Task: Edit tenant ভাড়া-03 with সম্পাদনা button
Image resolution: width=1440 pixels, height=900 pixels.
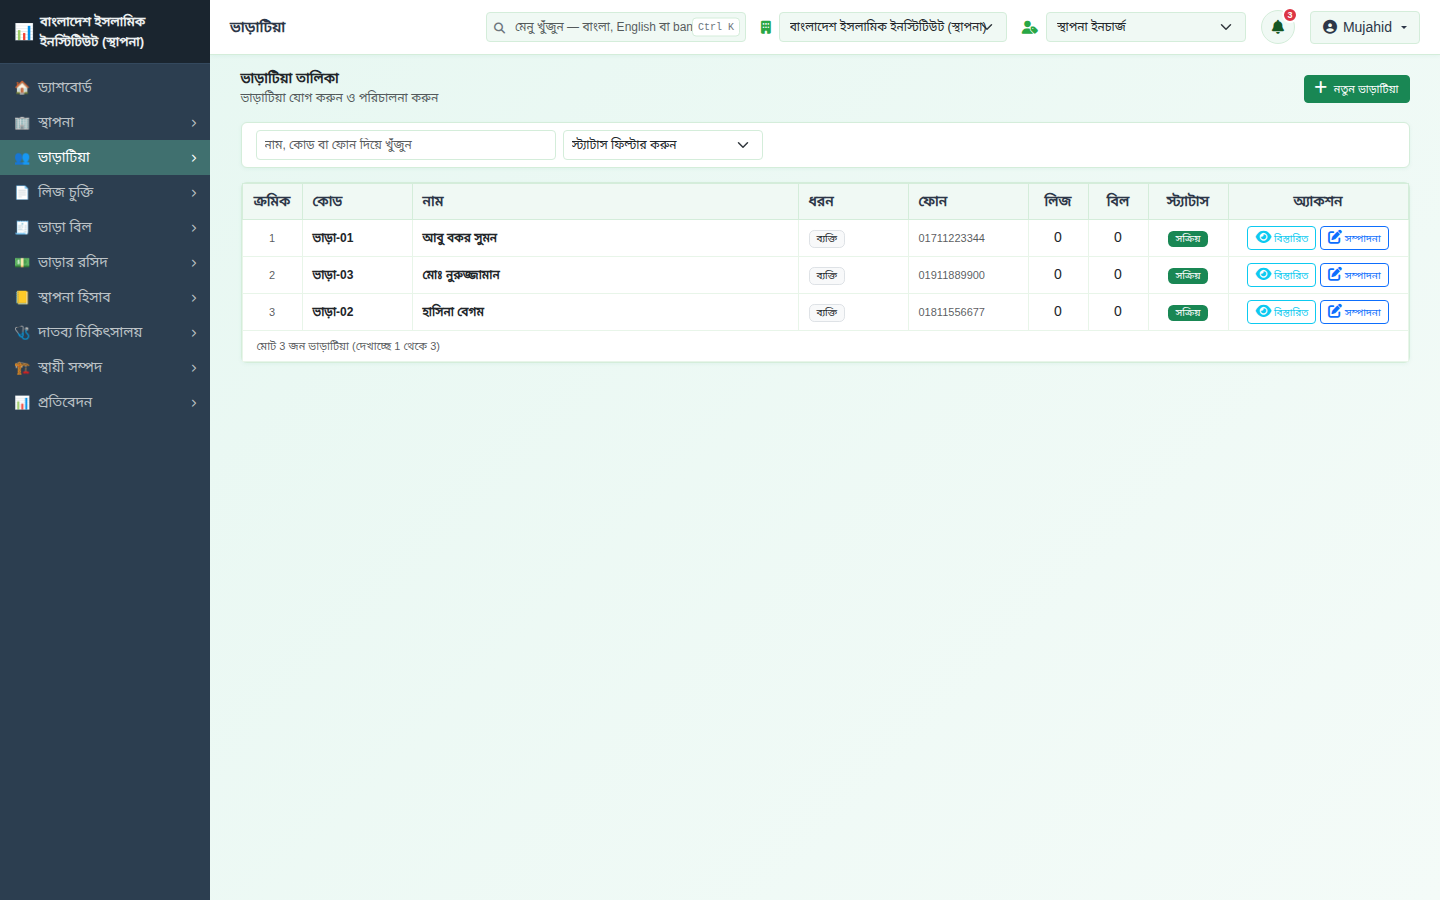Action: click(x=1354, y=275)
